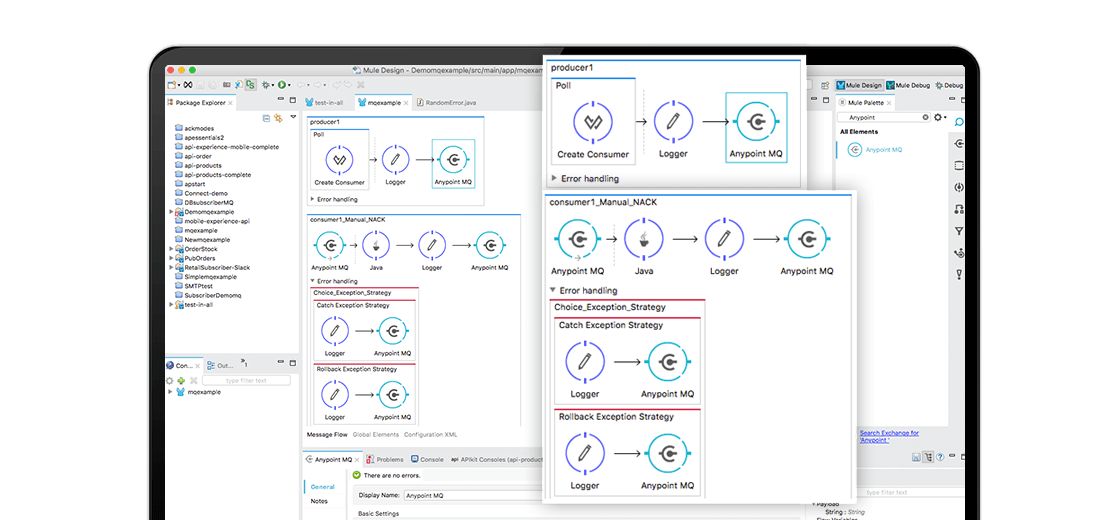Open the RandomError.java editor tab

coord(446,103)
